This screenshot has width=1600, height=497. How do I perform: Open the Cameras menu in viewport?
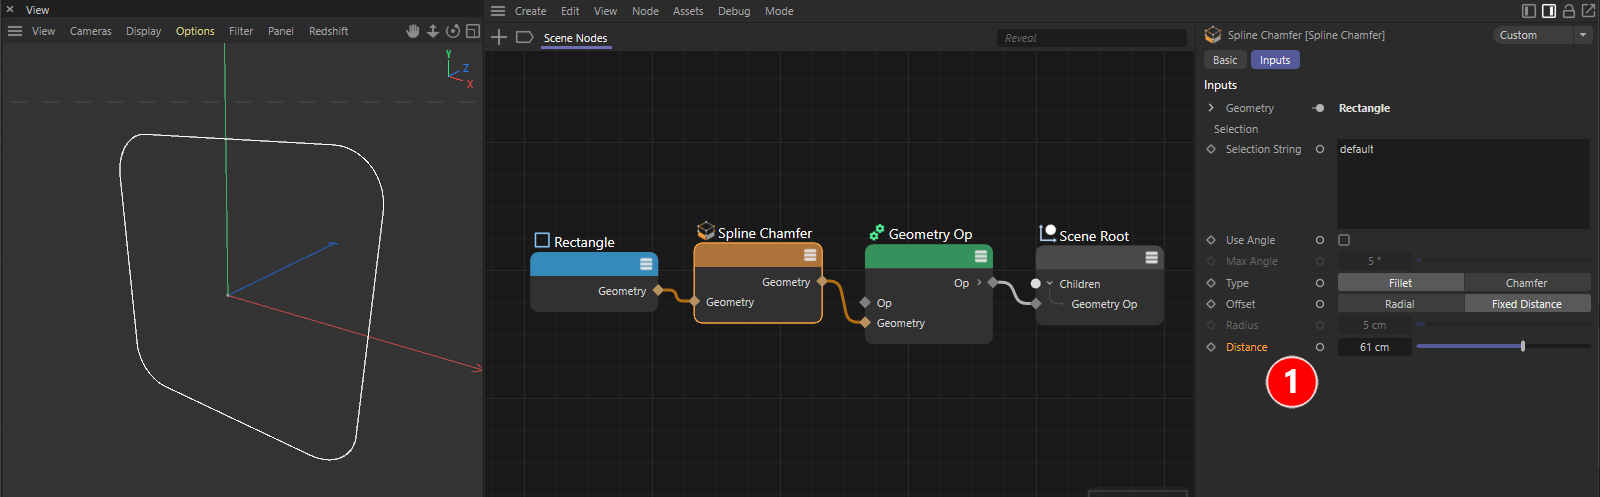(x=90, y=31)
